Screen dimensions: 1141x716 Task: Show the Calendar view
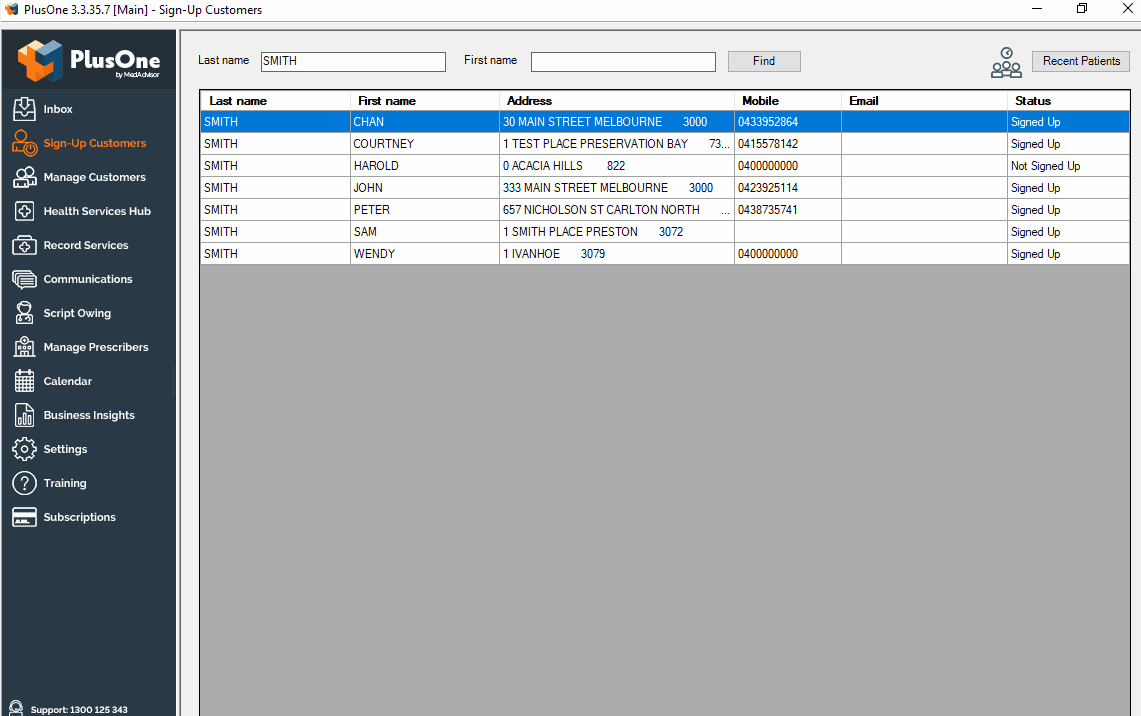tap(68, 381)
